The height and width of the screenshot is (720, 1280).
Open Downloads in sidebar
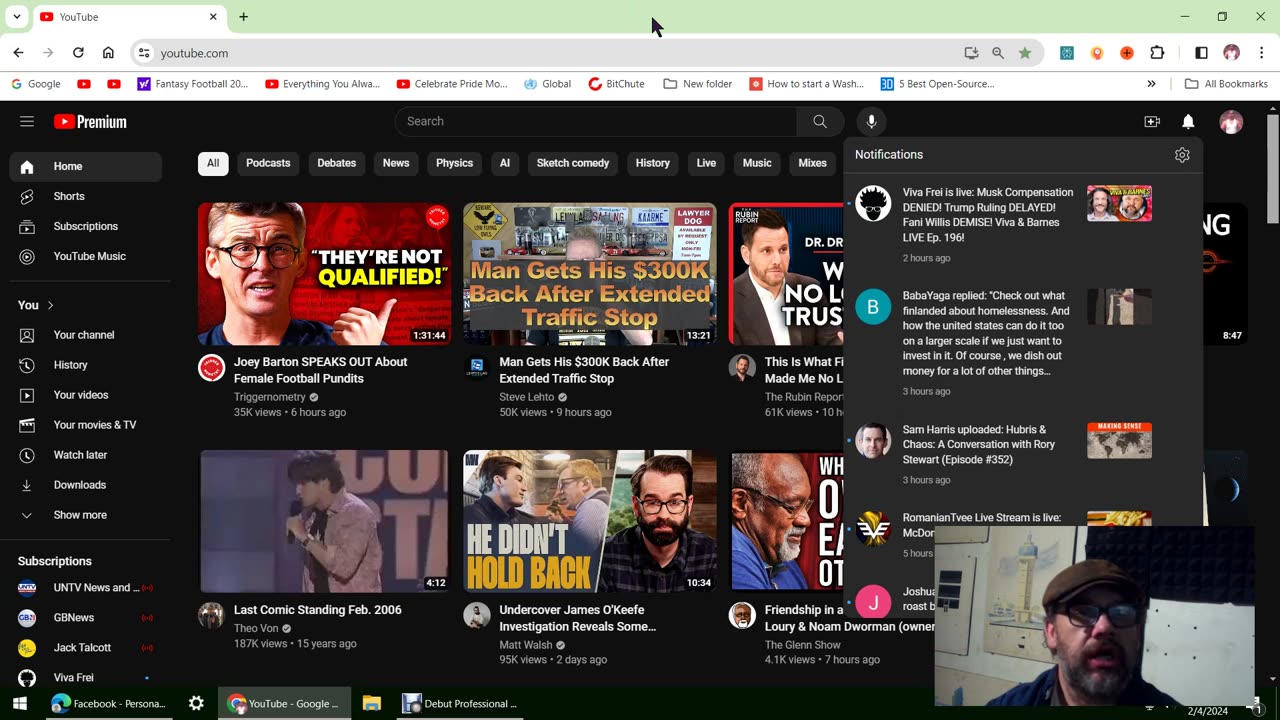85,485
